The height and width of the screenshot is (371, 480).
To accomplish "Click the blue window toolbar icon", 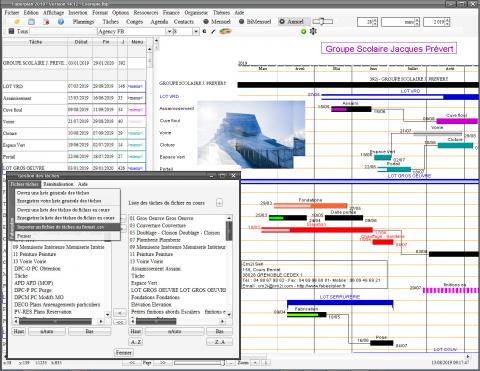I will point(31,22).
